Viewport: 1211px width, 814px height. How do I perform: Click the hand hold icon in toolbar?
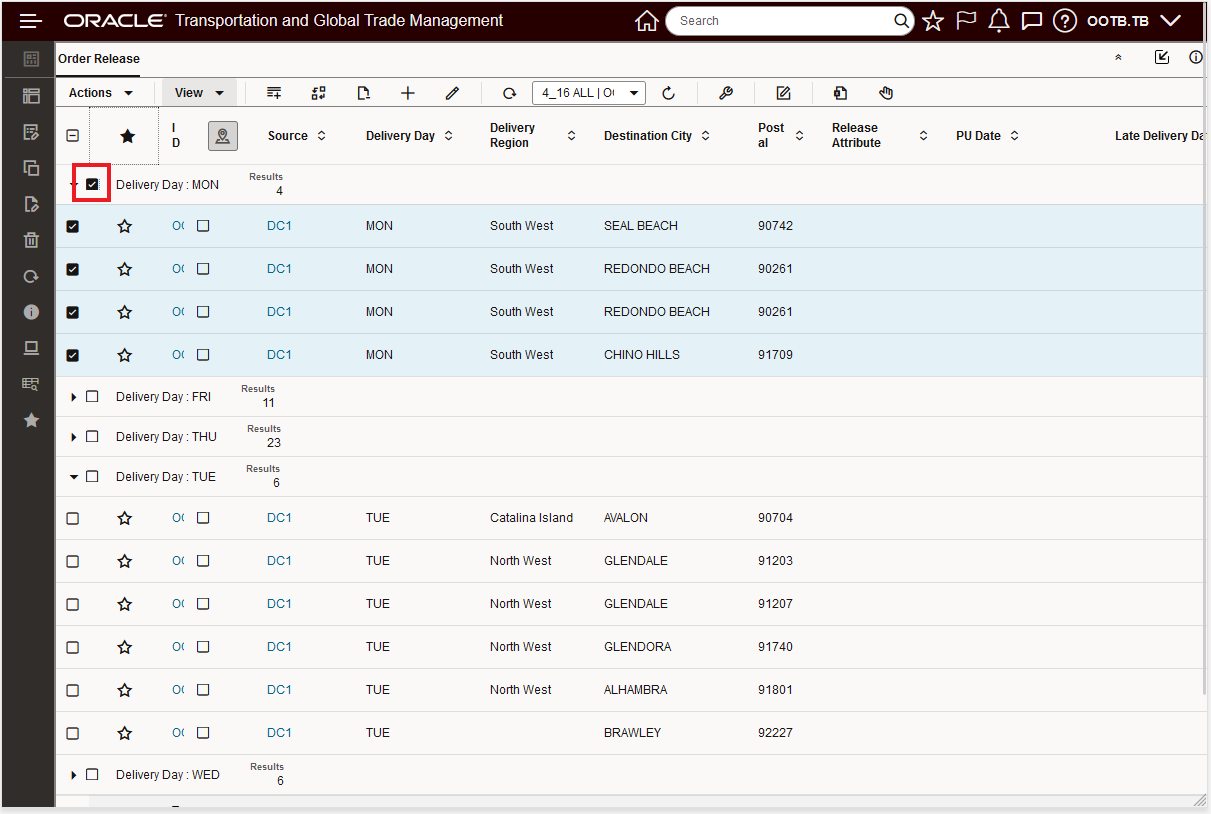click(x=886, y=93)
